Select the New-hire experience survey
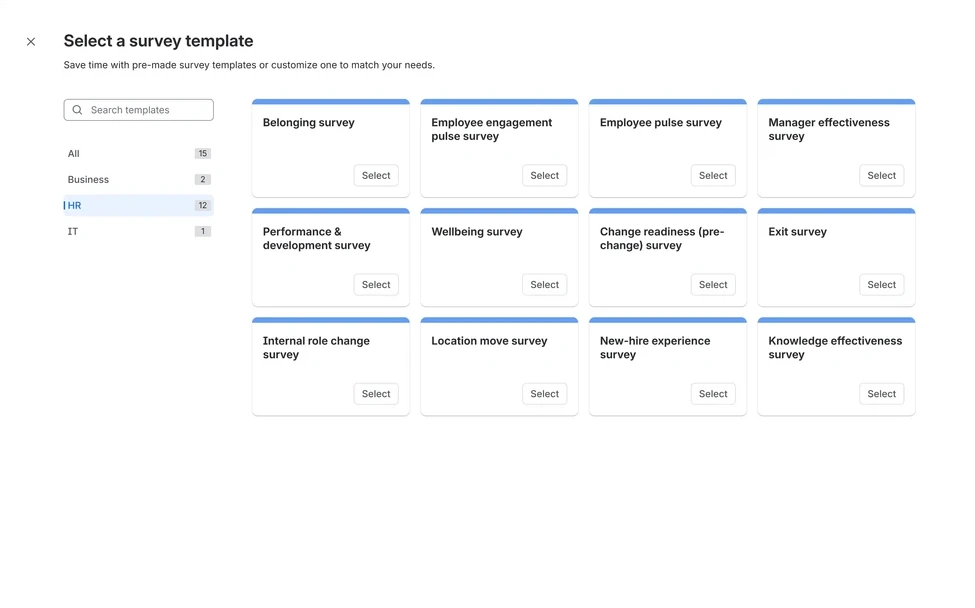This screenshot has height=608, width=975. pyautogui.click(x=712, y=393)
